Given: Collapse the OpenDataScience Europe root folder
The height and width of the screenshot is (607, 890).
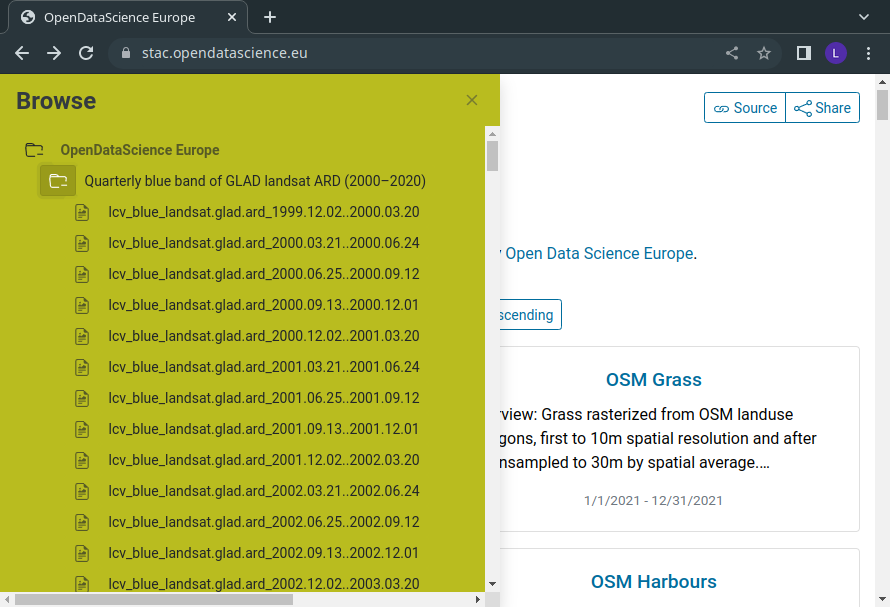Looking at the screenshot, I should 34,150.
